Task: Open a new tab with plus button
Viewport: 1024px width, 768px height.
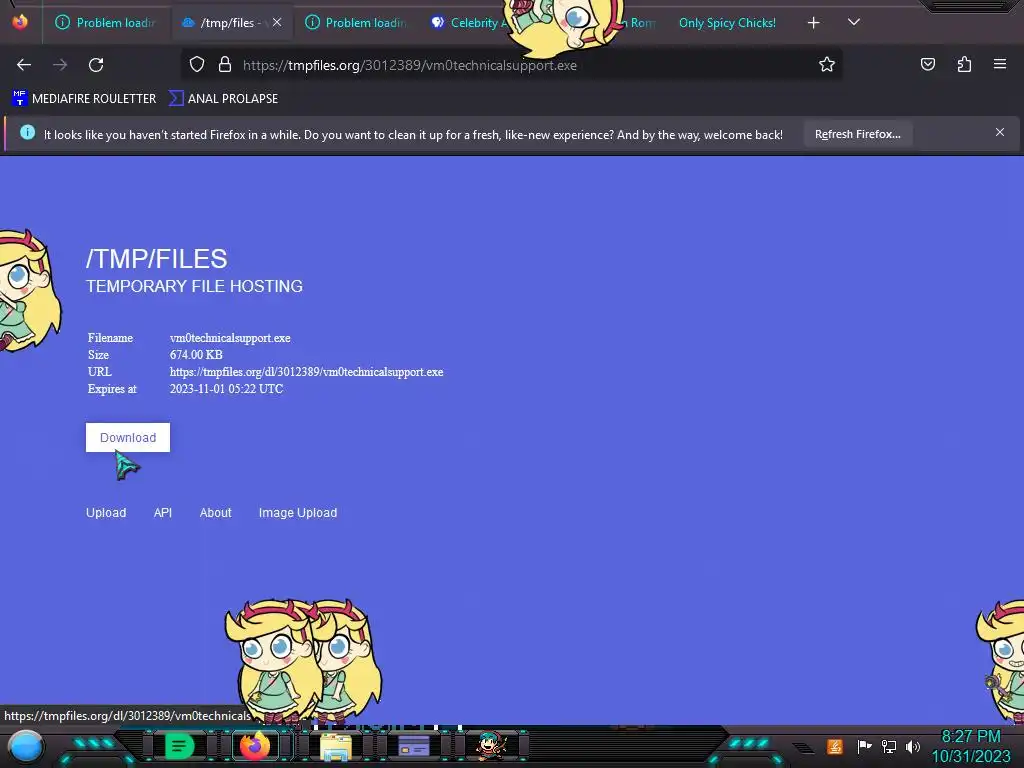Action: coord(813,23)
